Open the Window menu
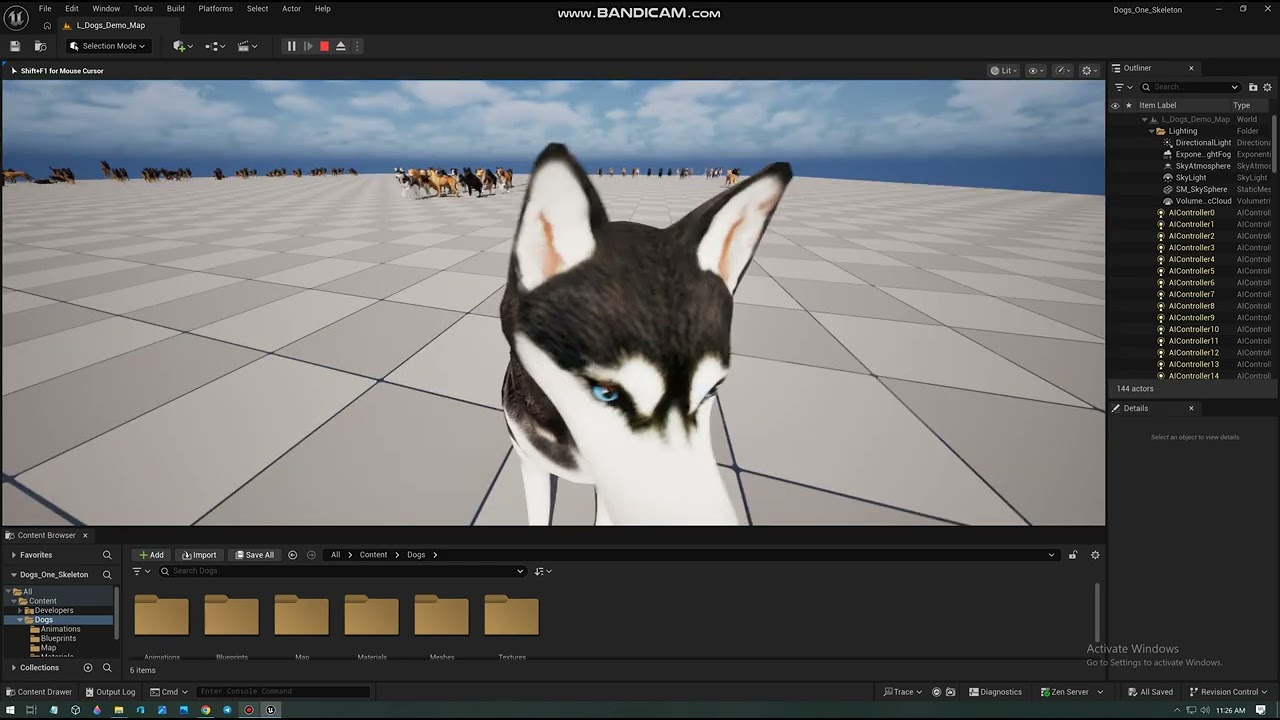This screenshot has height=720, width=1280. point(106,8)
